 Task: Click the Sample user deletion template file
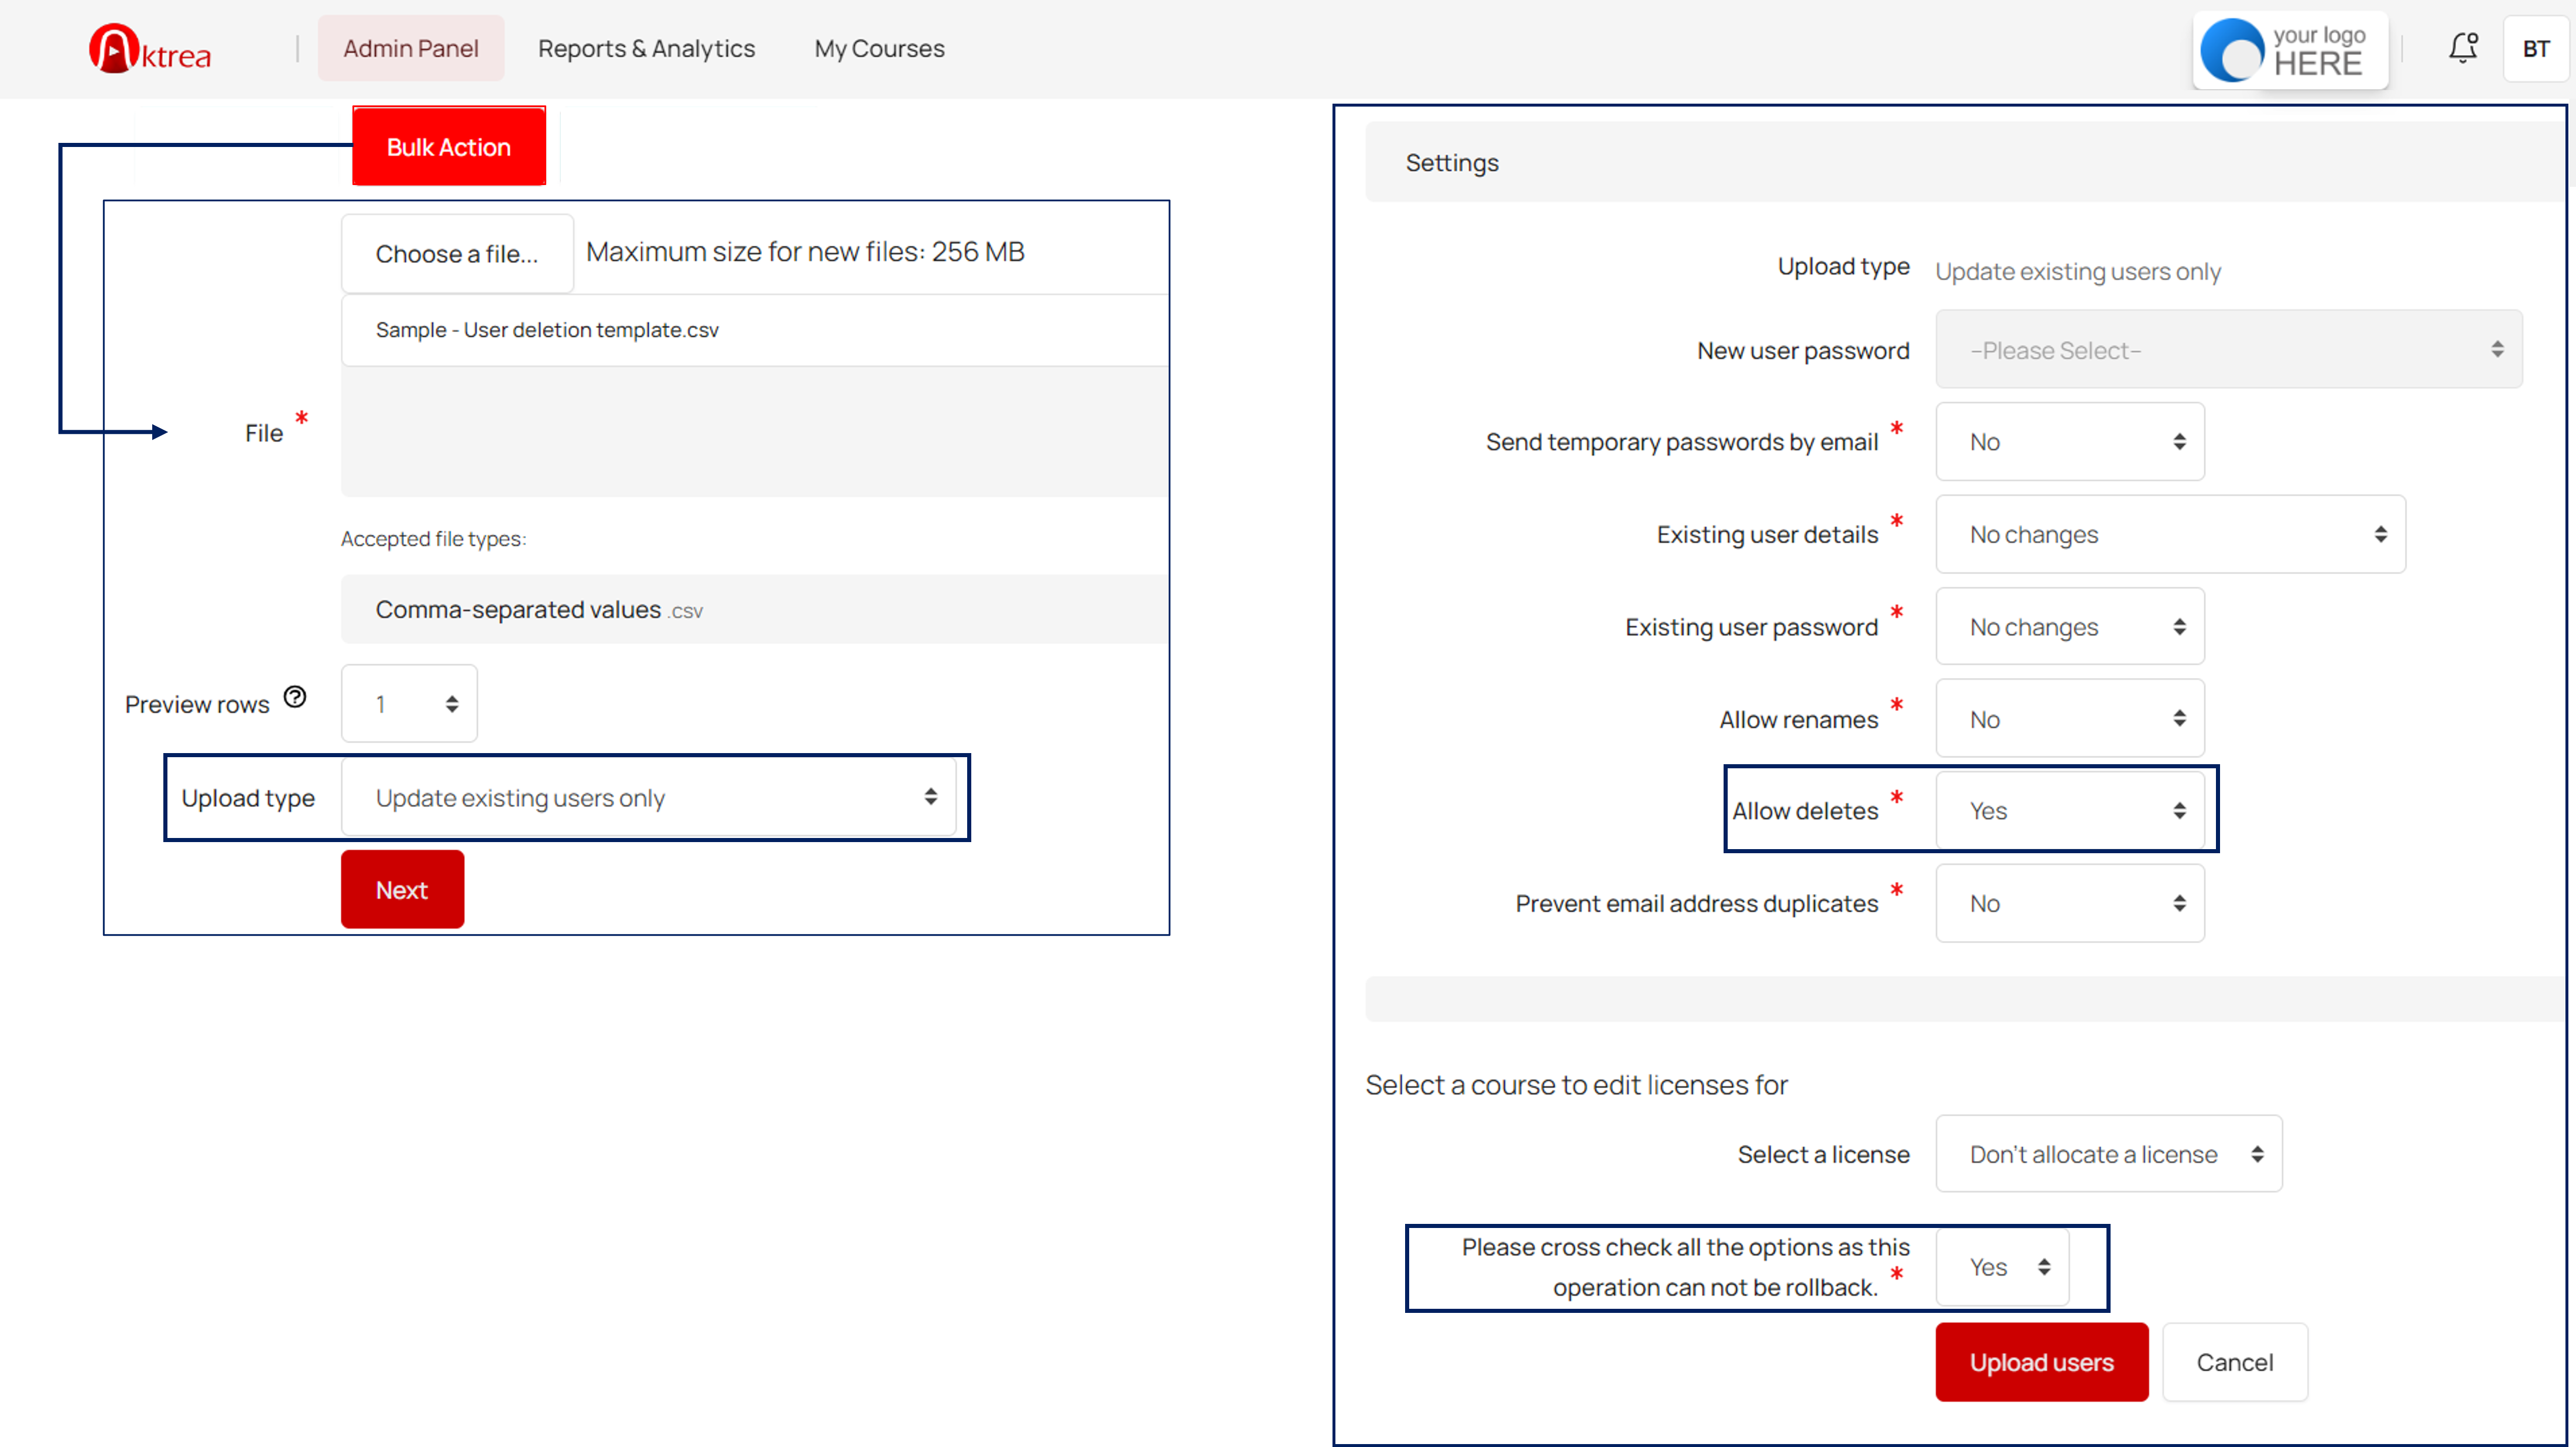(547, 330)
